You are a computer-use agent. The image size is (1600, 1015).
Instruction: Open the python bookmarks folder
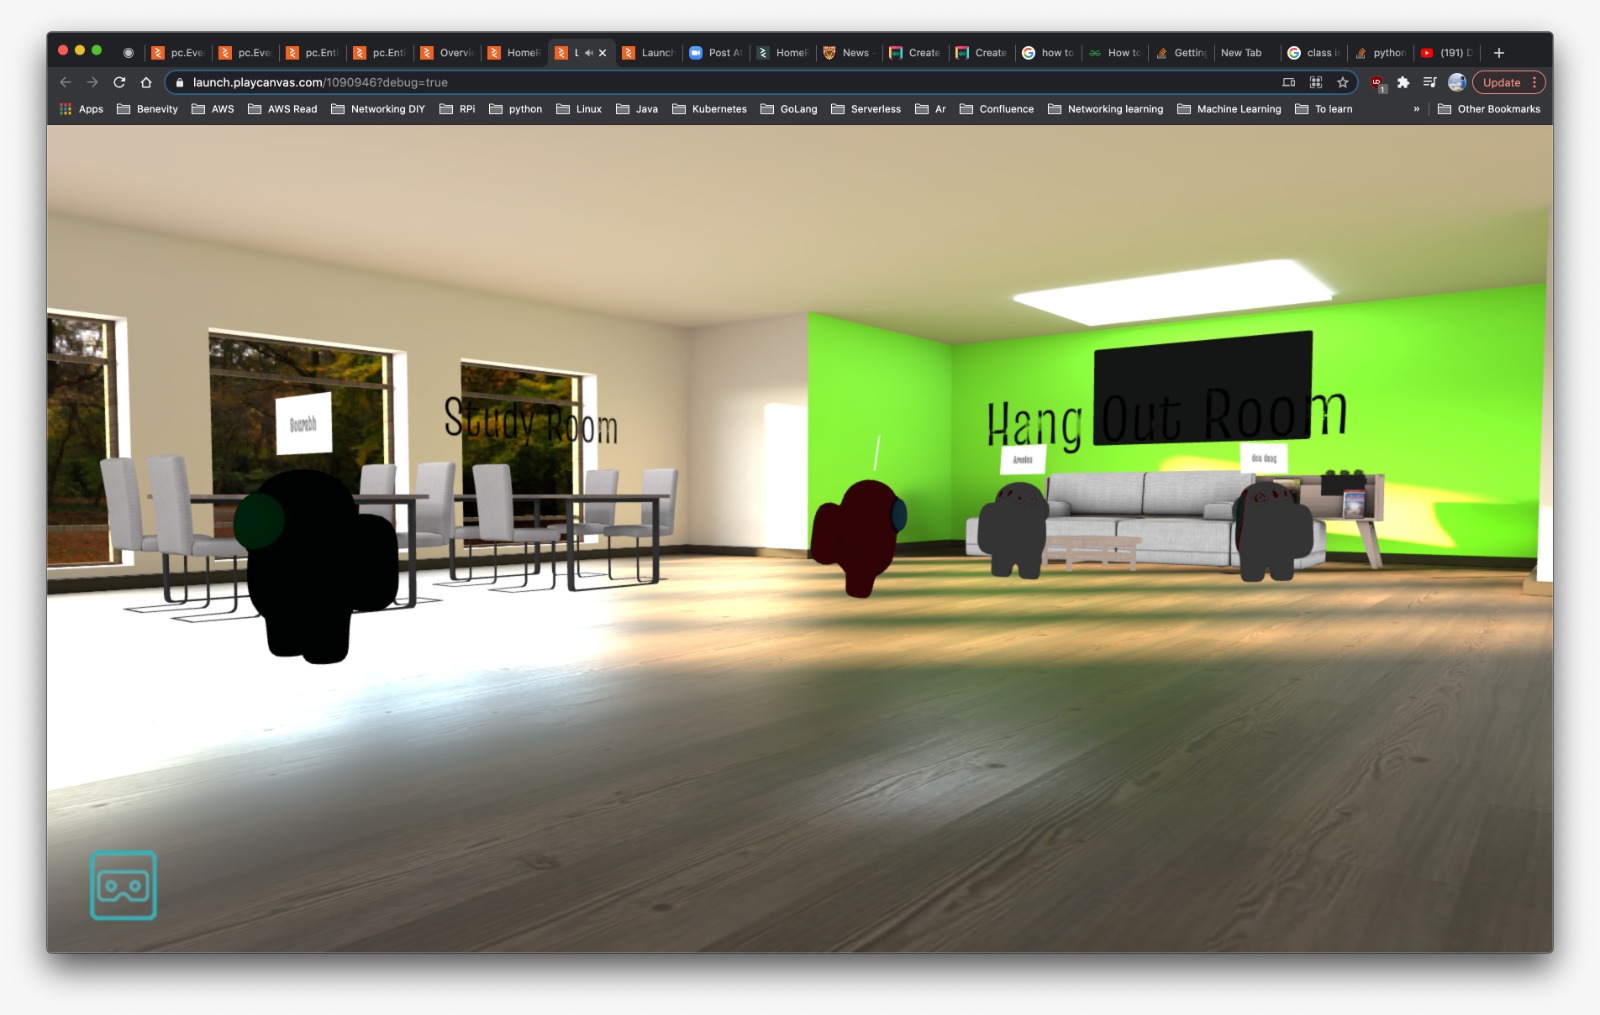[515, 109]
